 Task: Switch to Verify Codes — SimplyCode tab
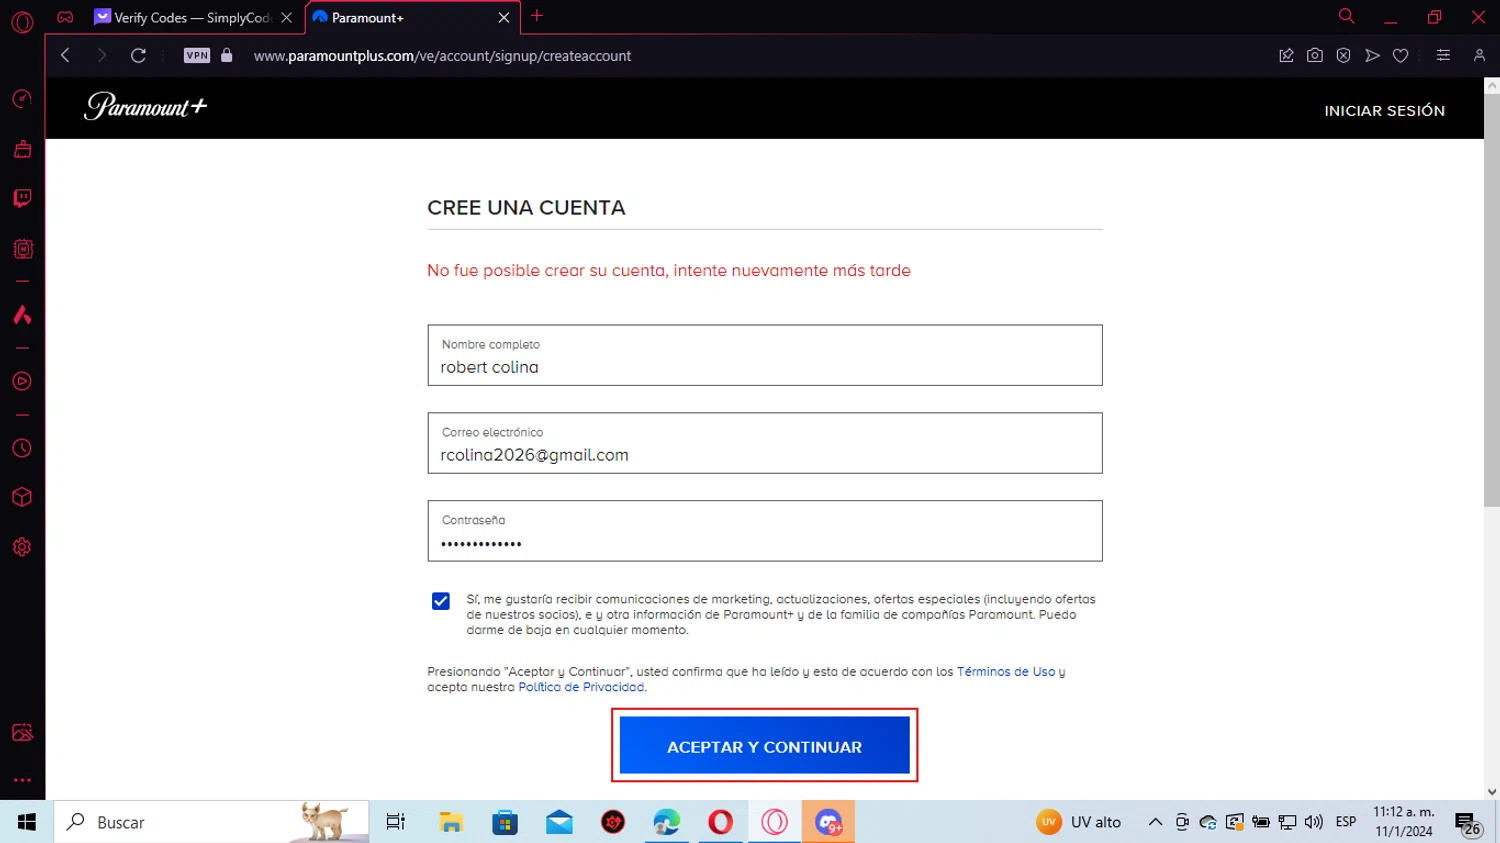pos(183,18)
